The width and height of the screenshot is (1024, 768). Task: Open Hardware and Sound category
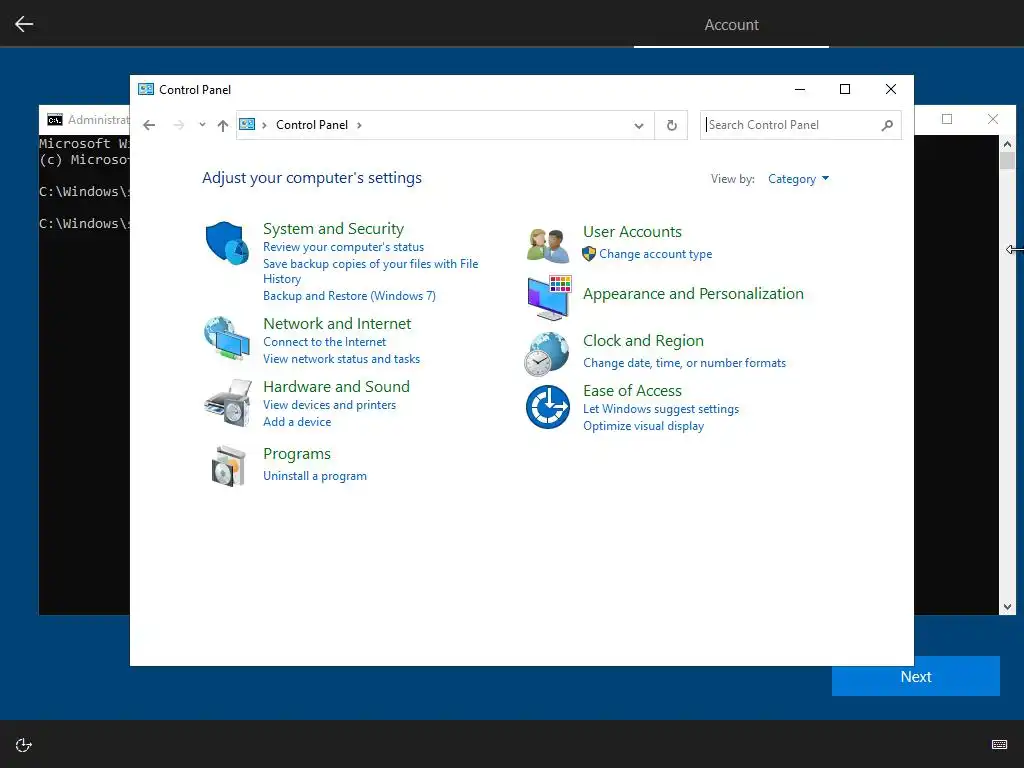[336, 387]
